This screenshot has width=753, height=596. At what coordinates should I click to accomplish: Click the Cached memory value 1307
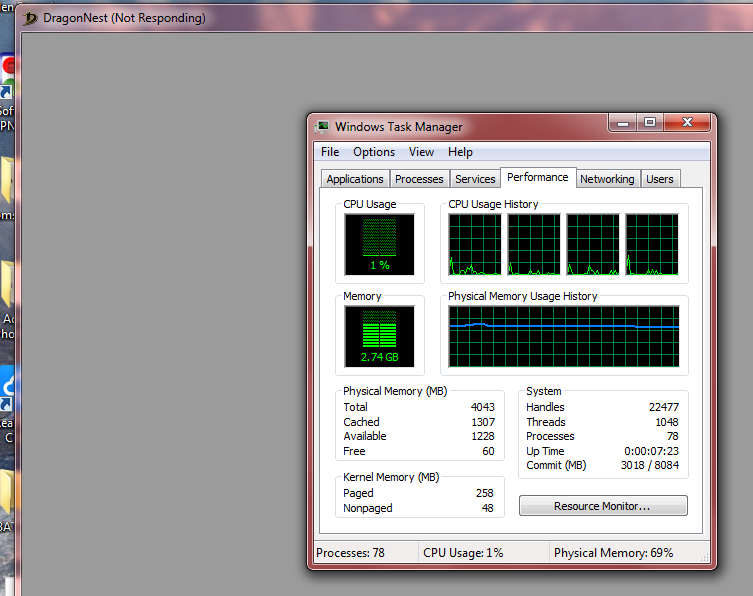pos(483,422)
